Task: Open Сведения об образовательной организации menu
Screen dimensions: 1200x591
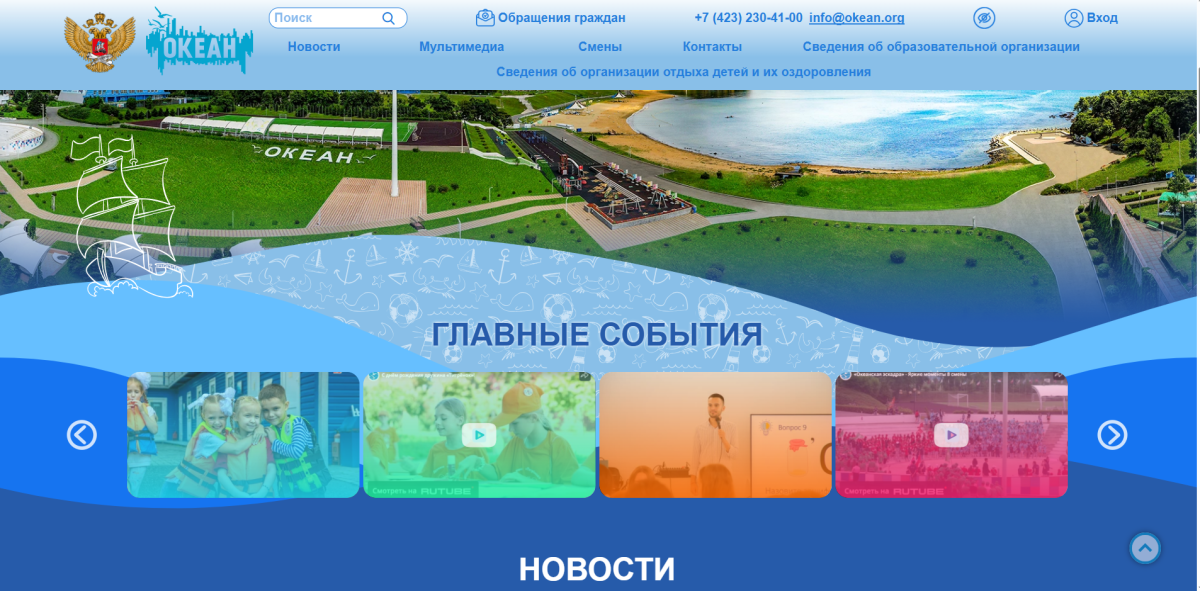Action: (x=940, y=47)
